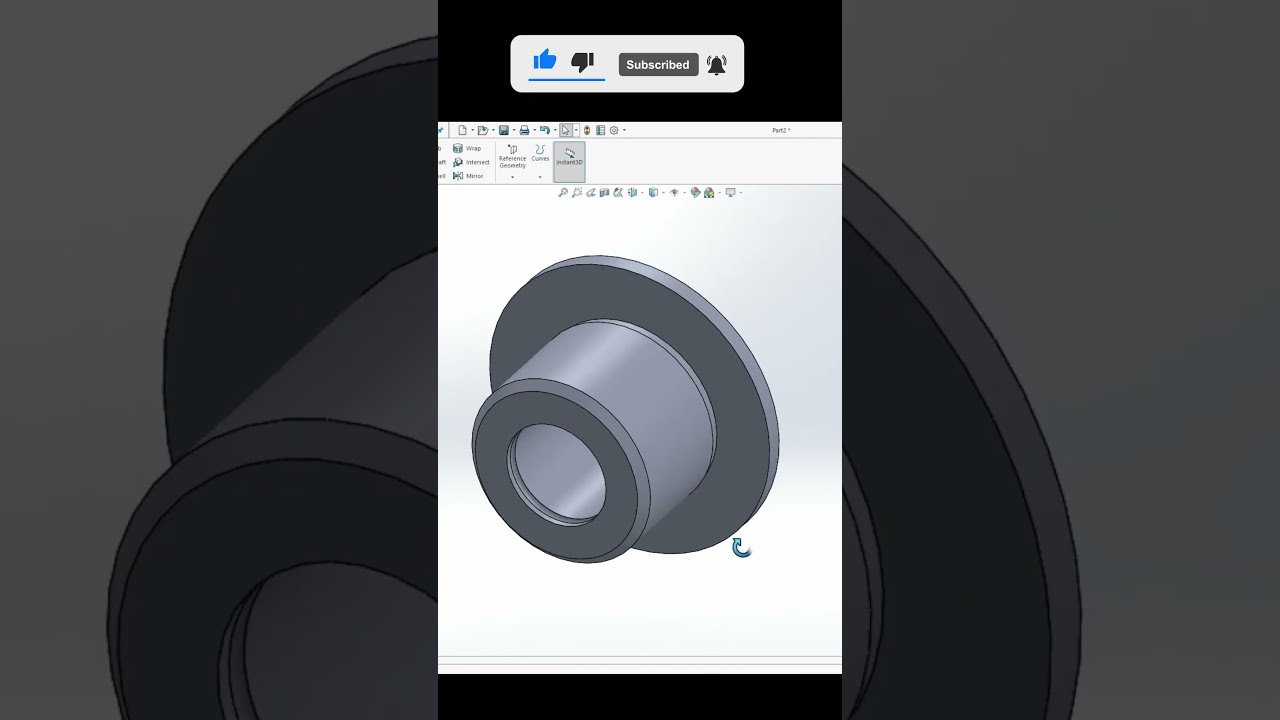Open Reference Geometry tool
Image resolution: width=1280 pixels, height=720 pixels.
[512, 158]
